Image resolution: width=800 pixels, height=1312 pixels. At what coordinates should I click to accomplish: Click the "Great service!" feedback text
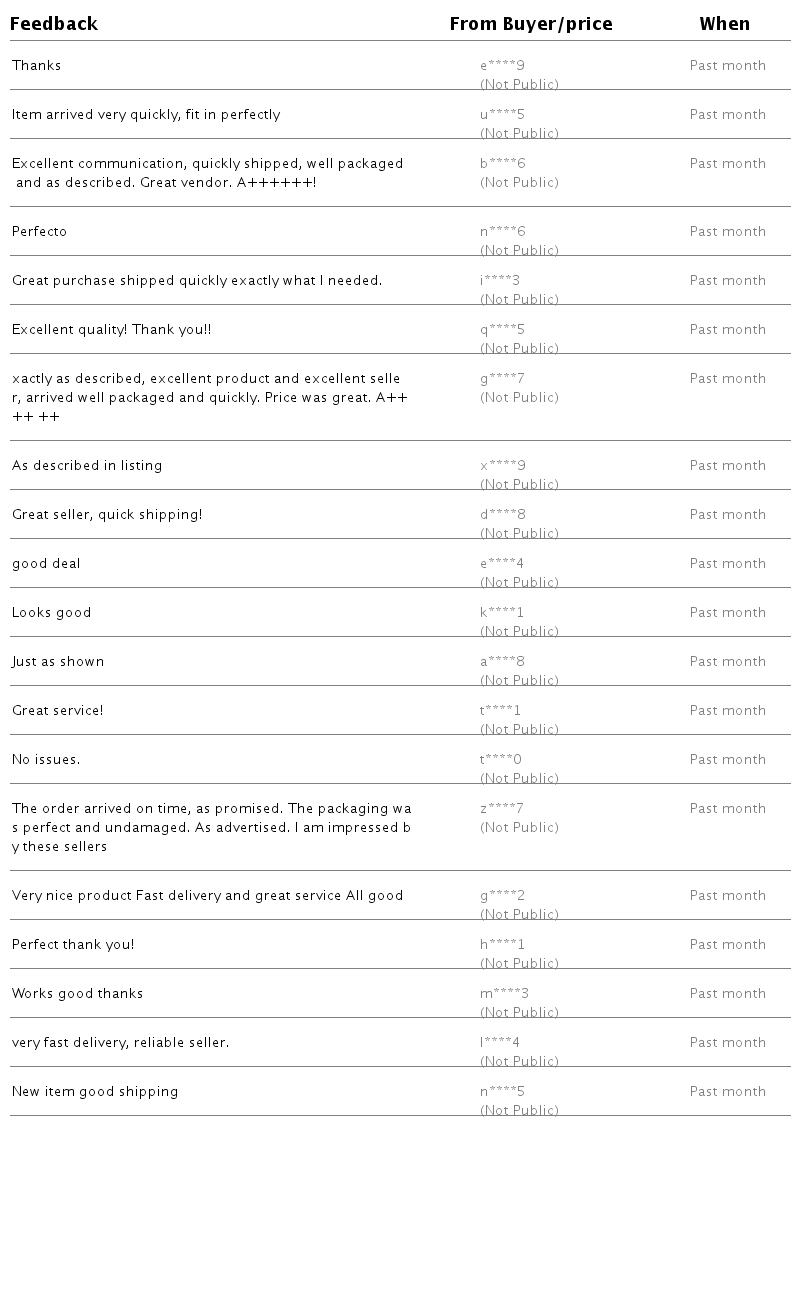pos(57,711)
